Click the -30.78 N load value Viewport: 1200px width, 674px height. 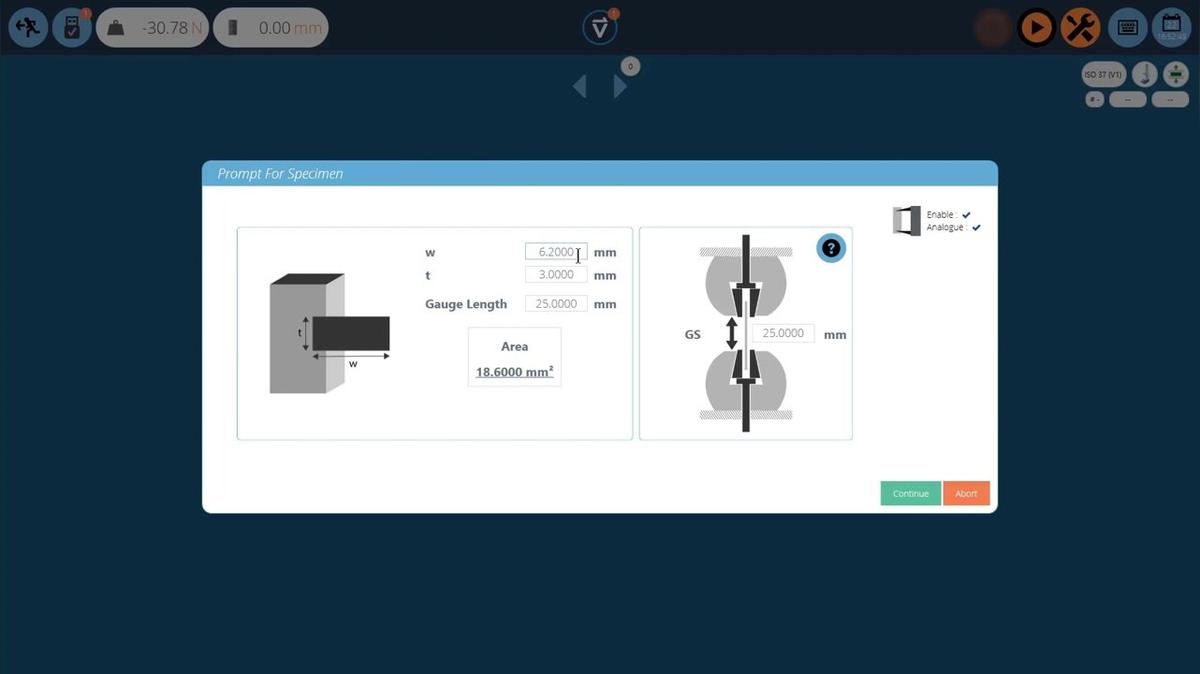click(x=172, y=28)
